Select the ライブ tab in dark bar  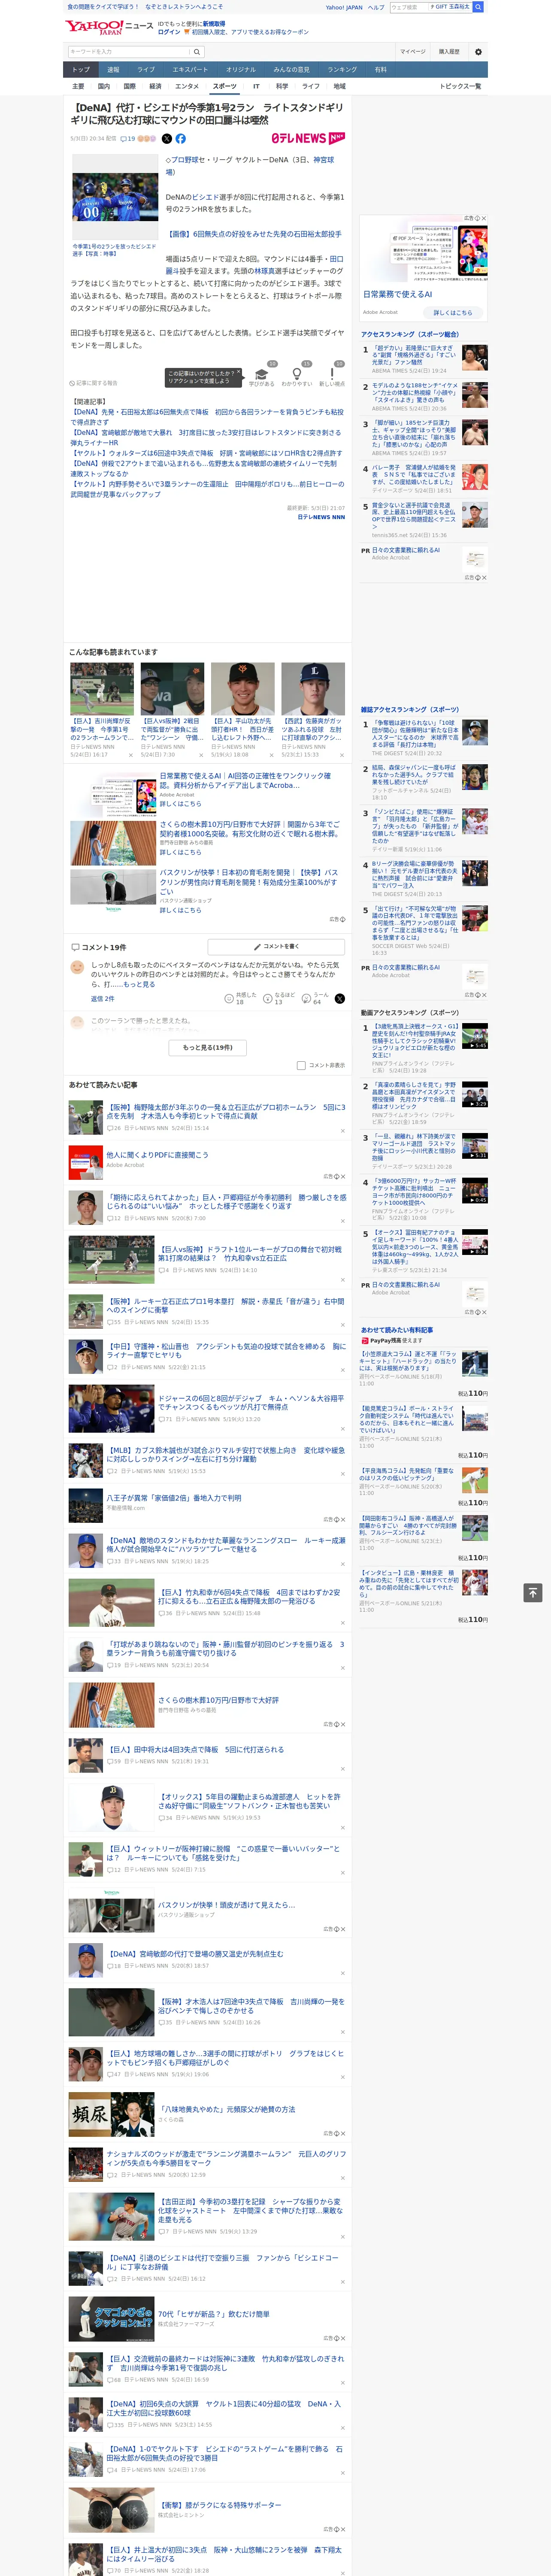(146, 70)
